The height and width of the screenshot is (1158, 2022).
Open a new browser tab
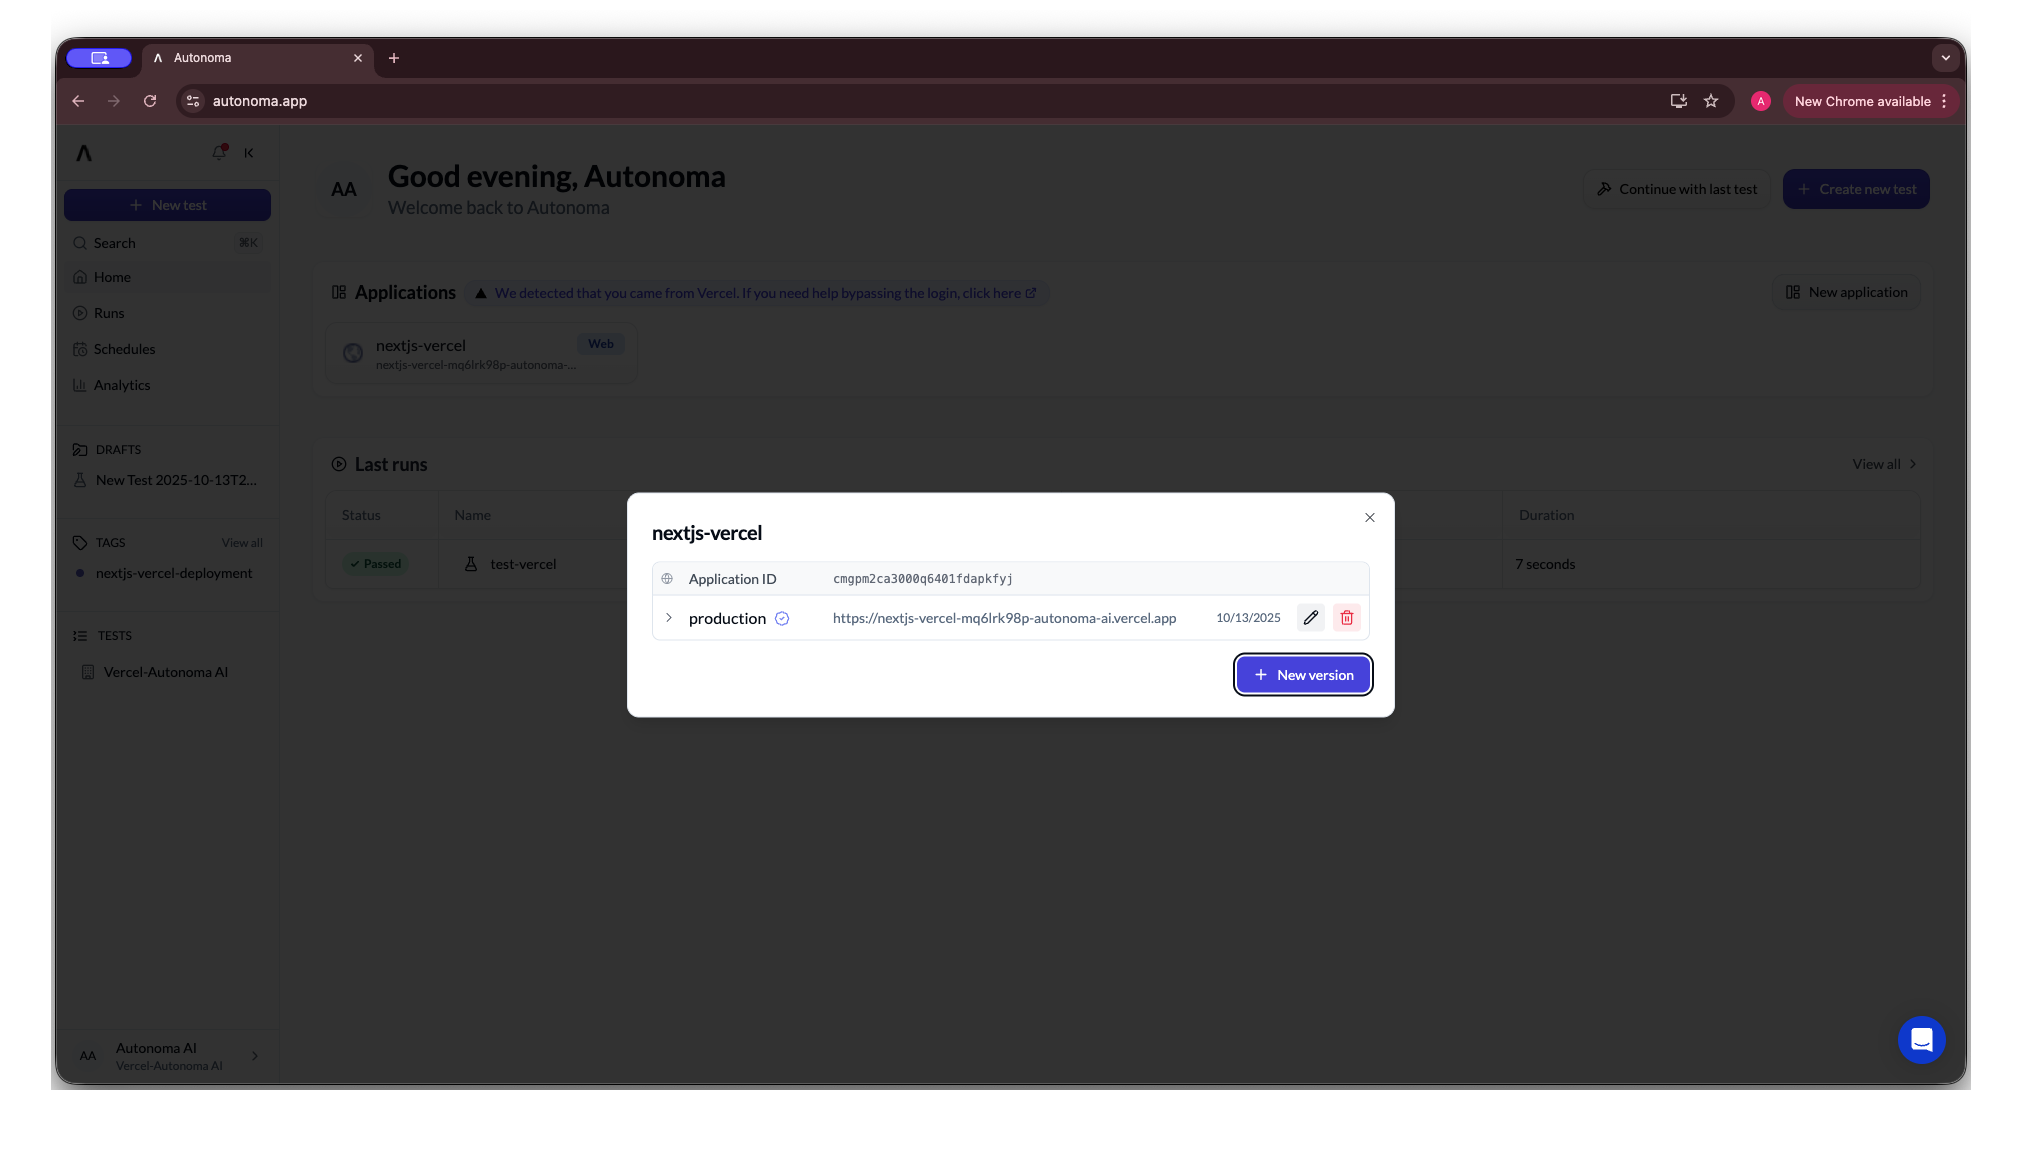tap(394, 58)
